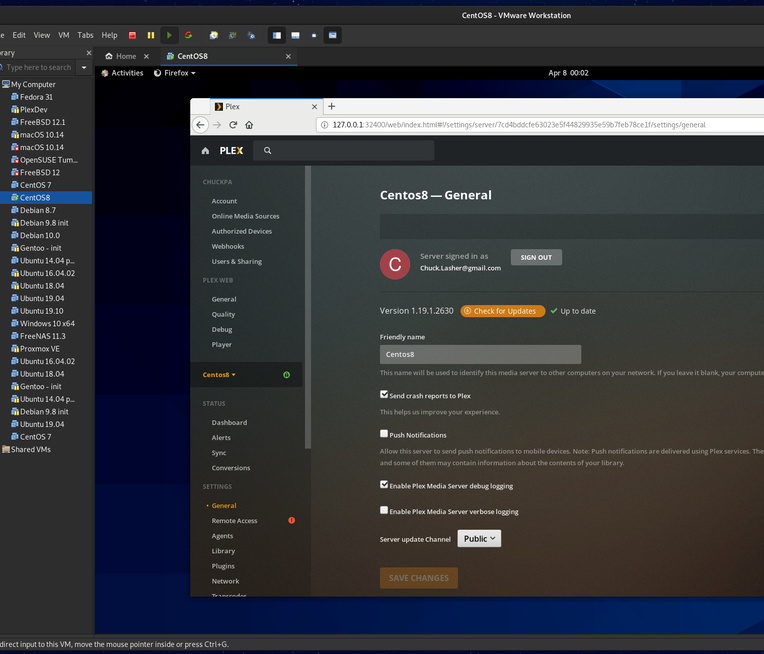Click the library search text field
The width and height of the screenshot is (764, 654).
[38, 67]
